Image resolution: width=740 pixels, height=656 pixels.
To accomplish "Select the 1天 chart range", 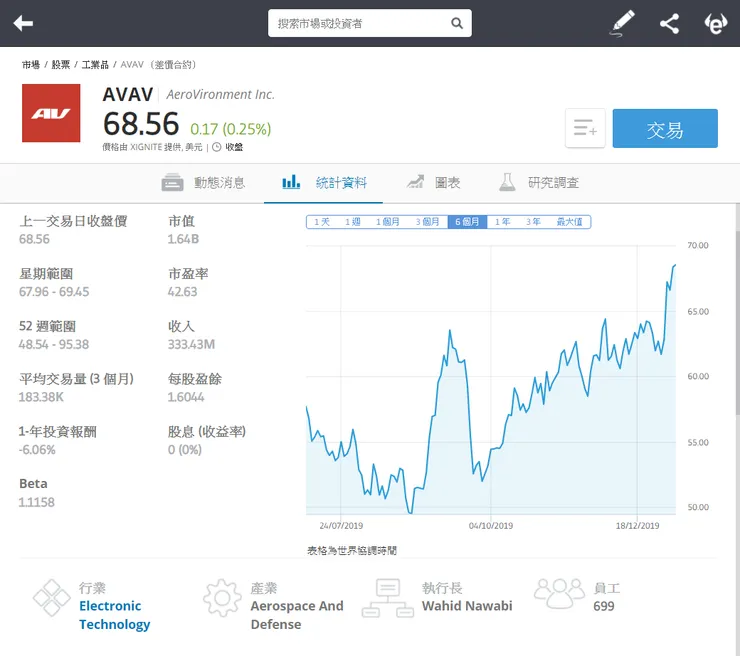I will tap(322, 222).
